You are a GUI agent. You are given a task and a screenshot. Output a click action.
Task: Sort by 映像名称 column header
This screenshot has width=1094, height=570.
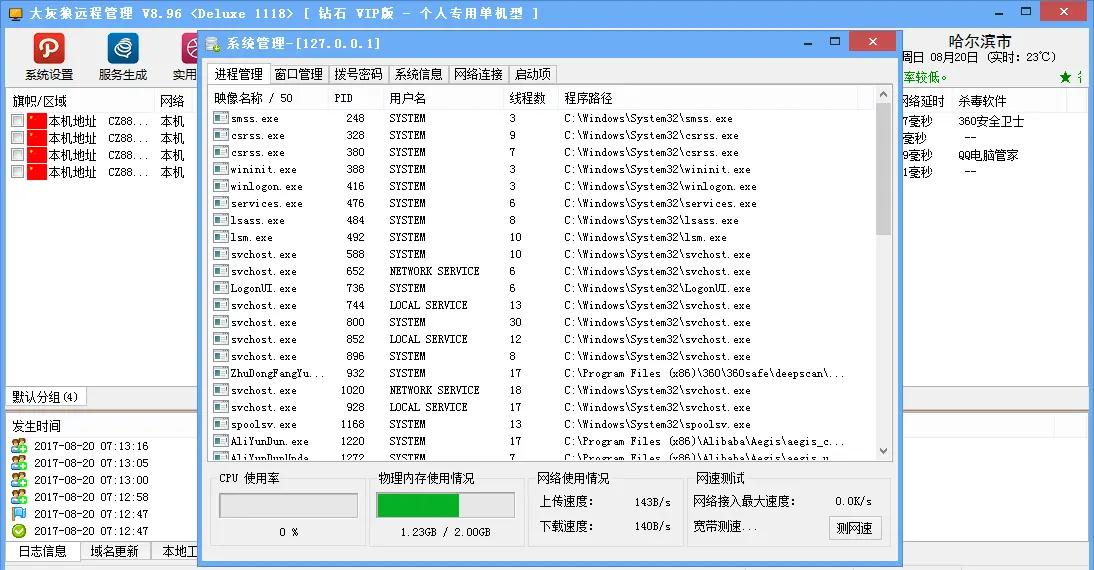(268, 98)
